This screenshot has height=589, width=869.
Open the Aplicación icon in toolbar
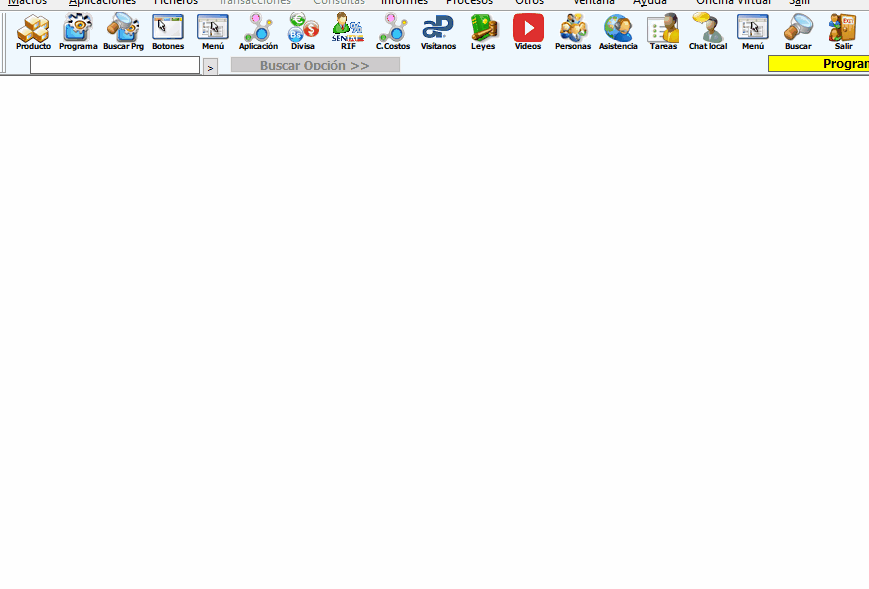[258, 30]
